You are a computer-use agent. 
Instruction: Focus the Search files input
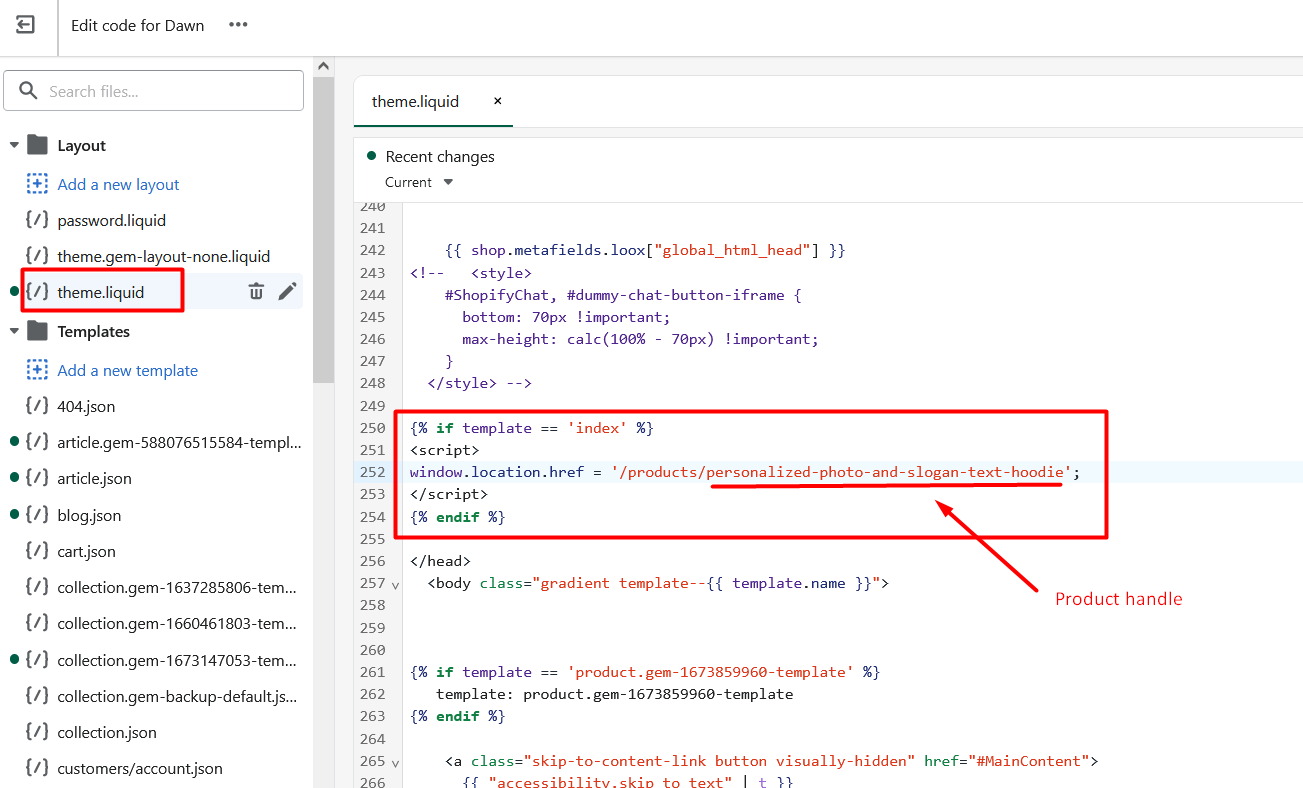tap(165, 91)
